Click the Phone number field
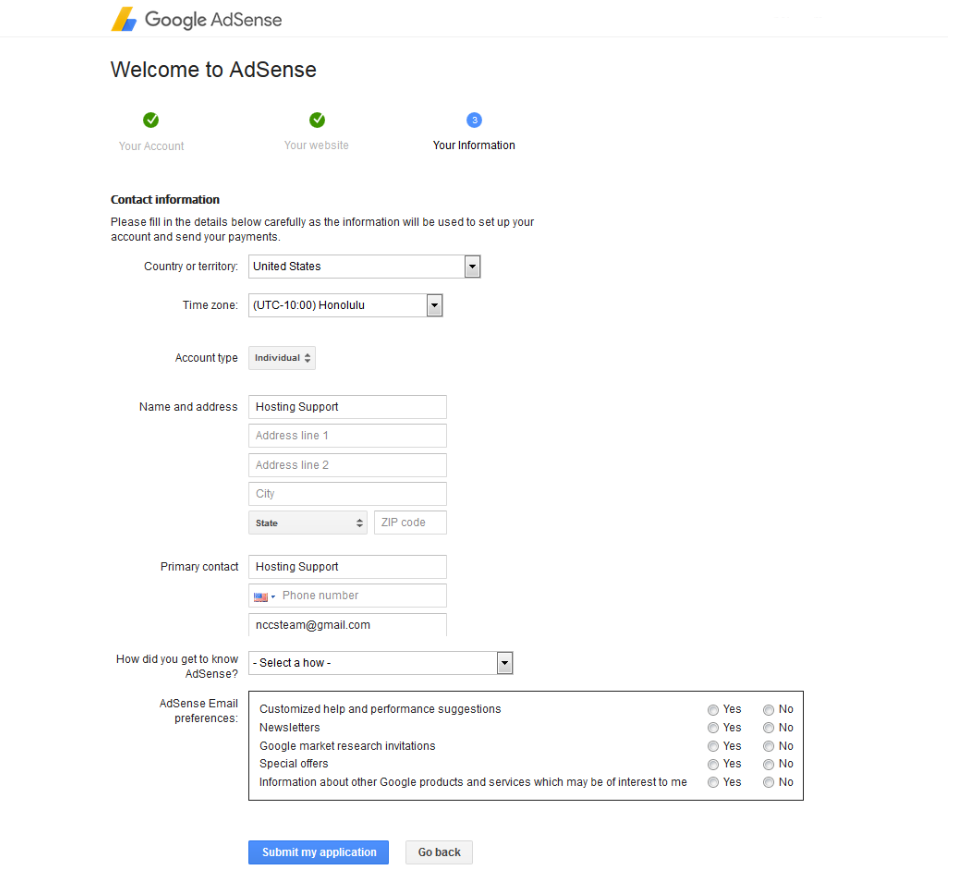The image size is (960, 877). coord(362,596)
